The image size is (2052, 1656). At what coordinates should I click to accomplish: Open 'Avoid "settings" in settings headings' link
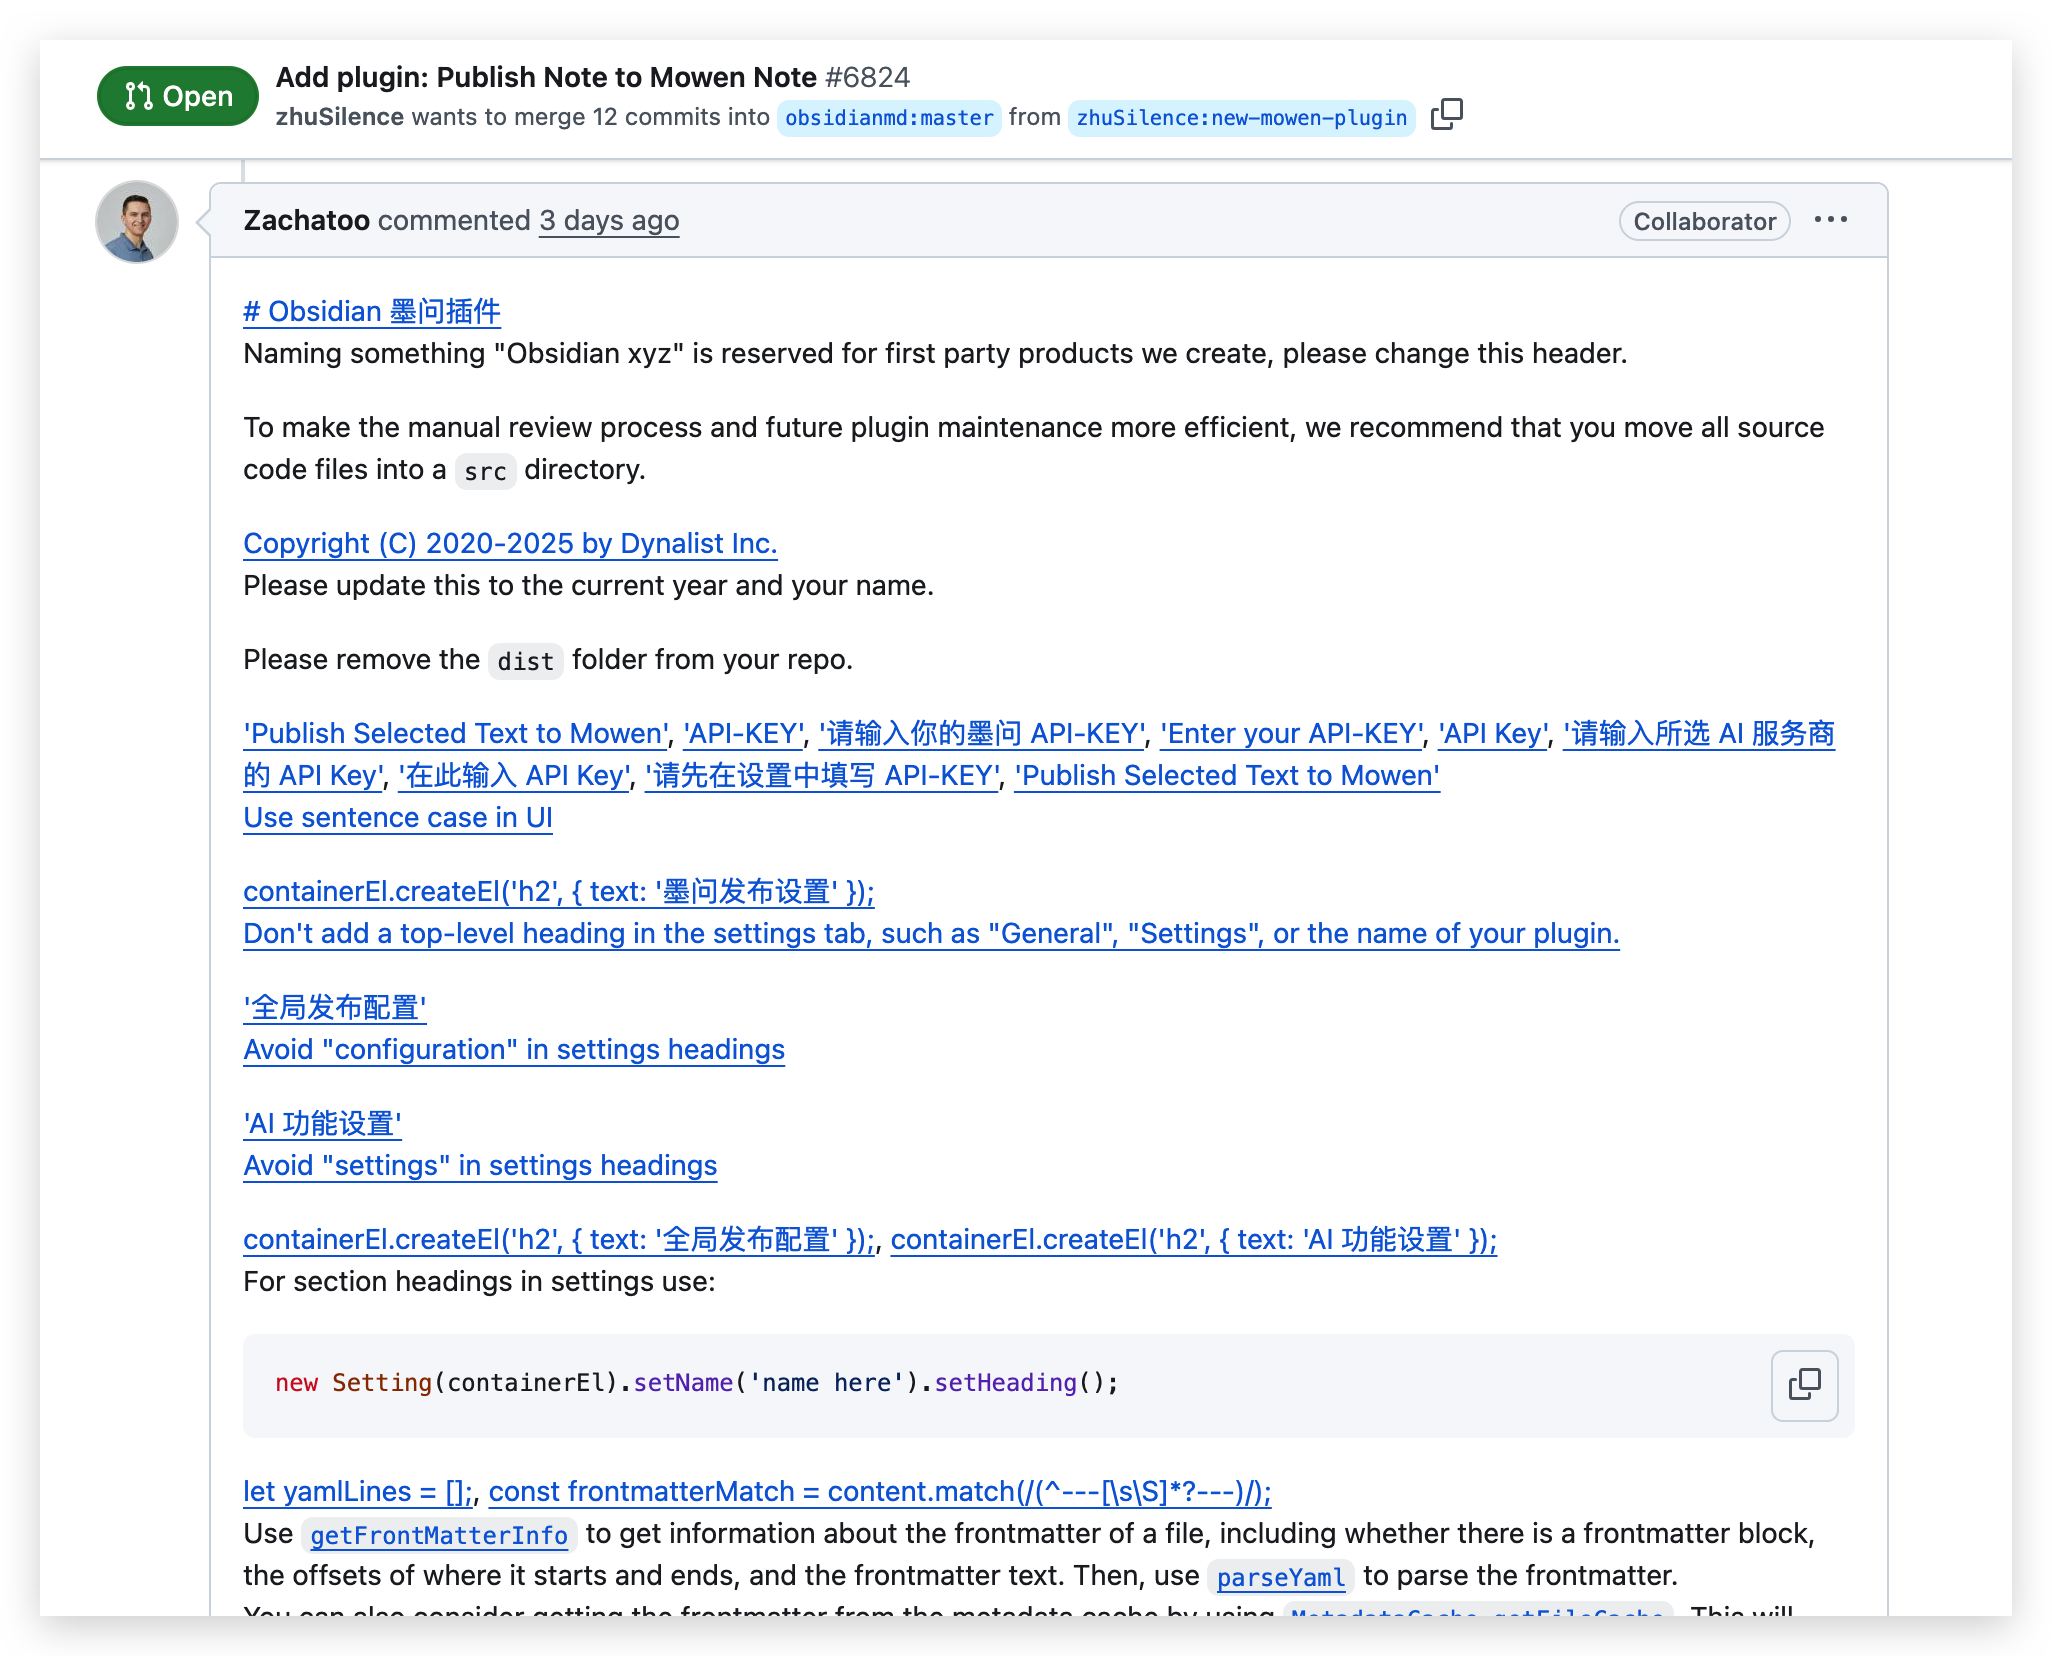pos(480,1166)
